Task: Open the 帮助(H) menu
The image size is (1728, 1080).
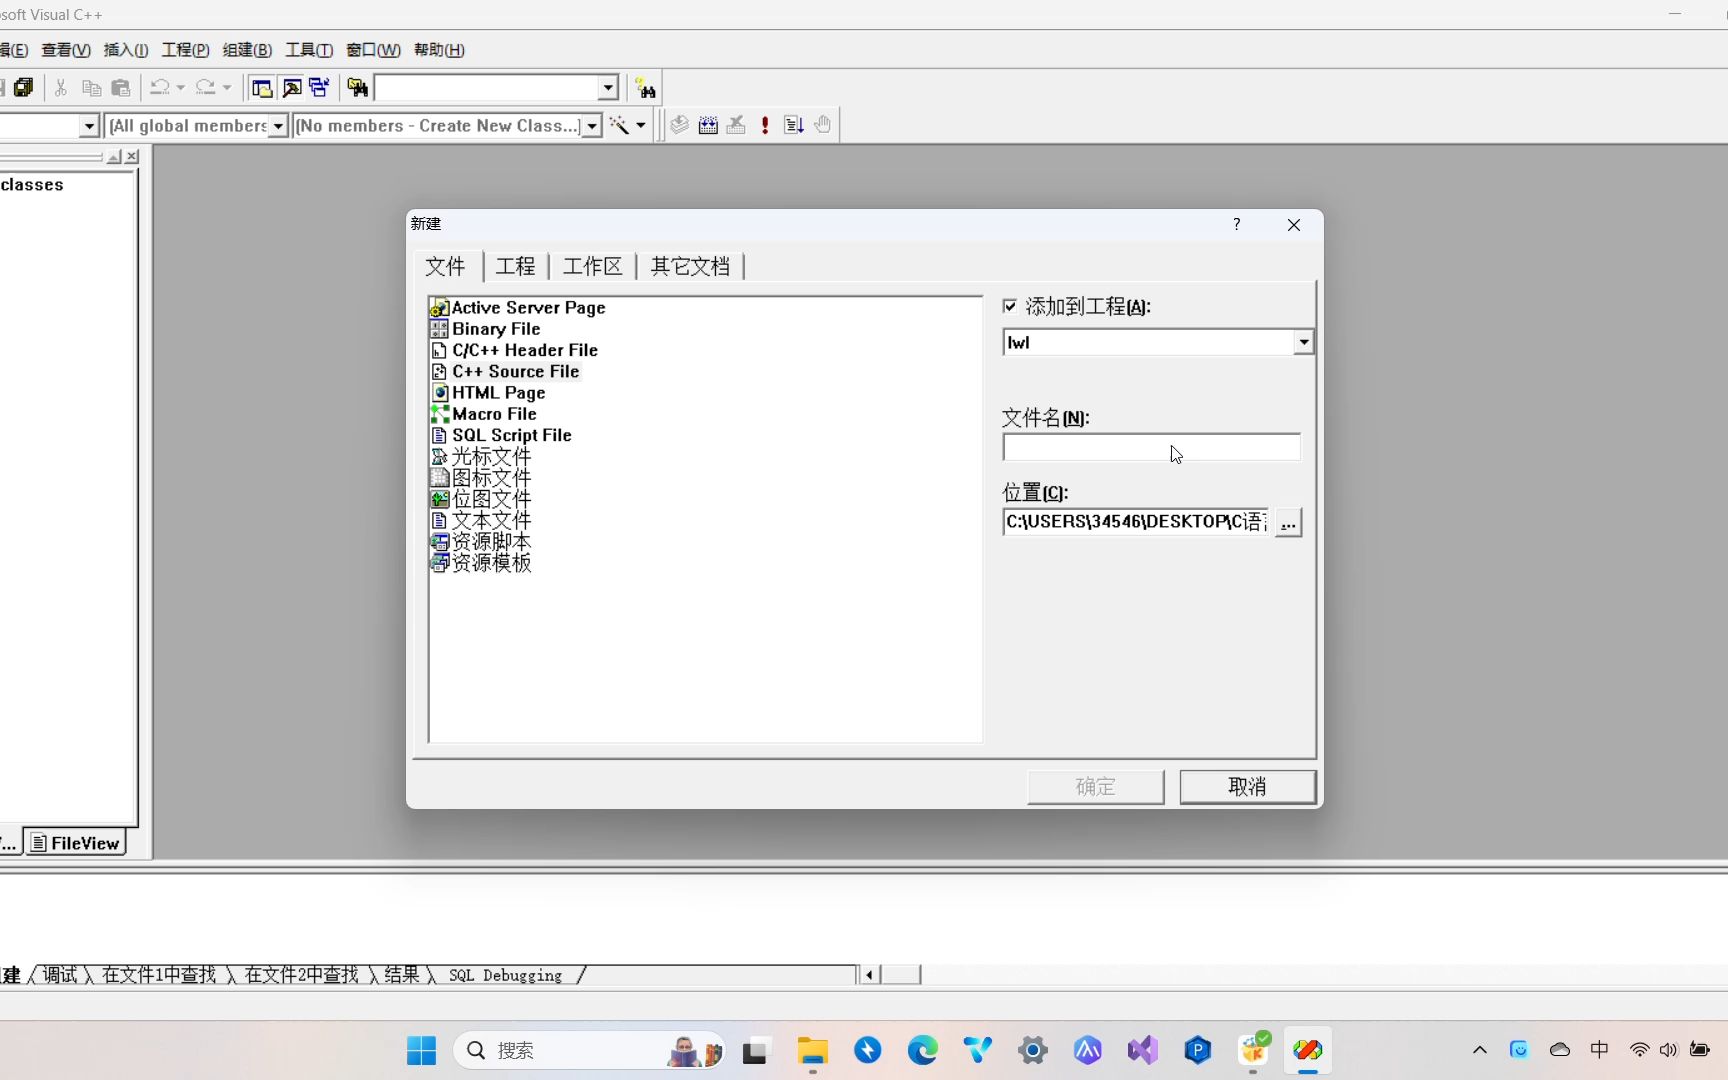Action: pos(439,50)
